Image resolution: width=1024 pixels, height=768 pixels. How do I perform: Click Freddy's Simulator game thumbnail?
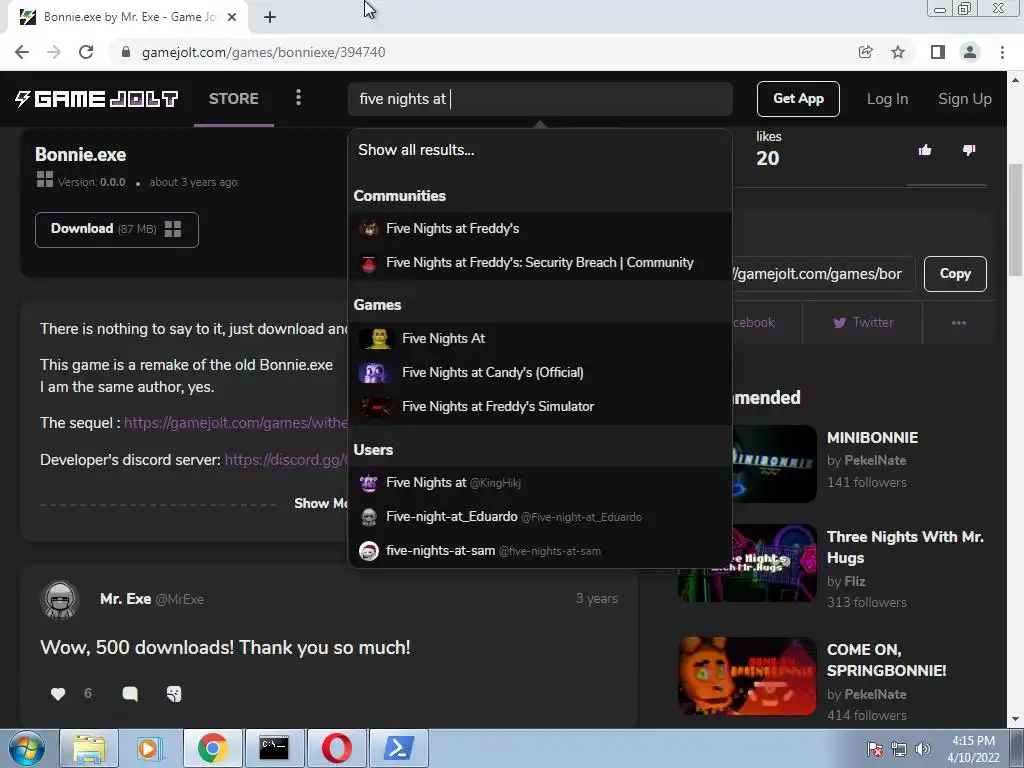pos(376,406)
